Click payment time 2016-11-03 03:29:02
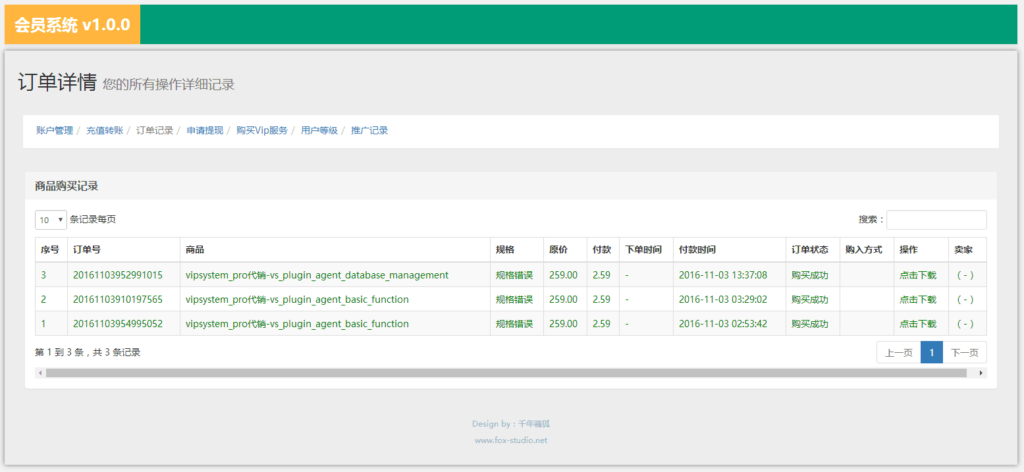This screenshot has width=1024, height=472. click(723, 300)
